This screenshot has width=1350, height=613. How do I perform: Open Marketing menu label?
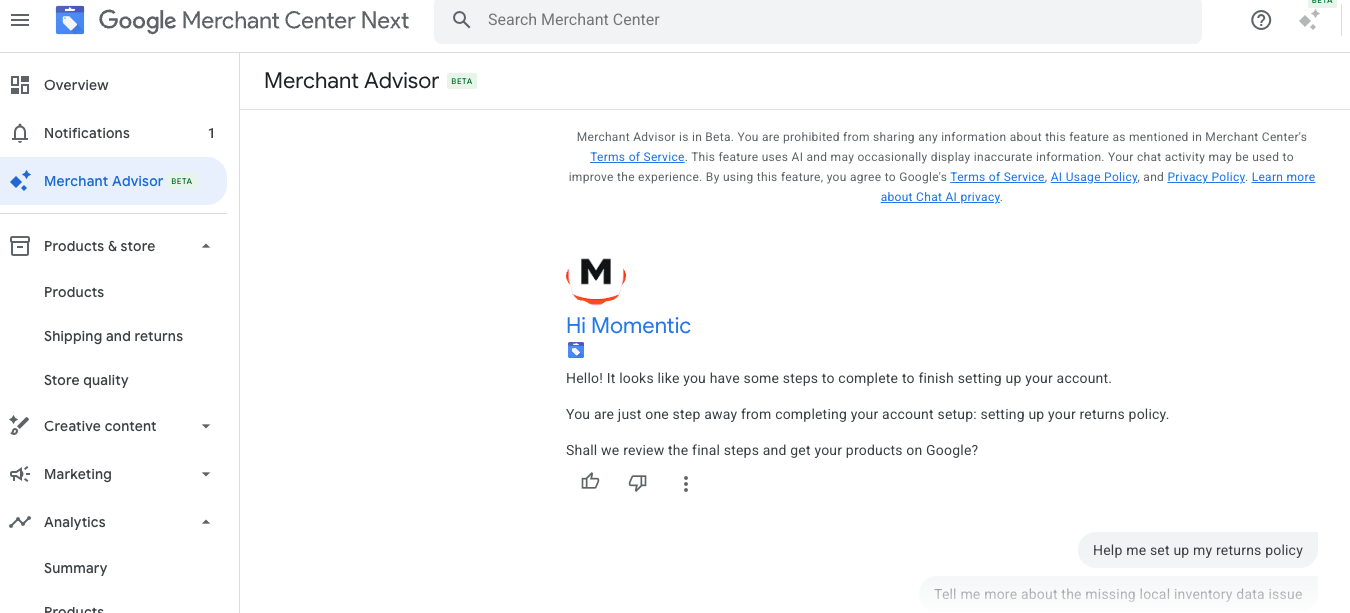coord(78,474)
